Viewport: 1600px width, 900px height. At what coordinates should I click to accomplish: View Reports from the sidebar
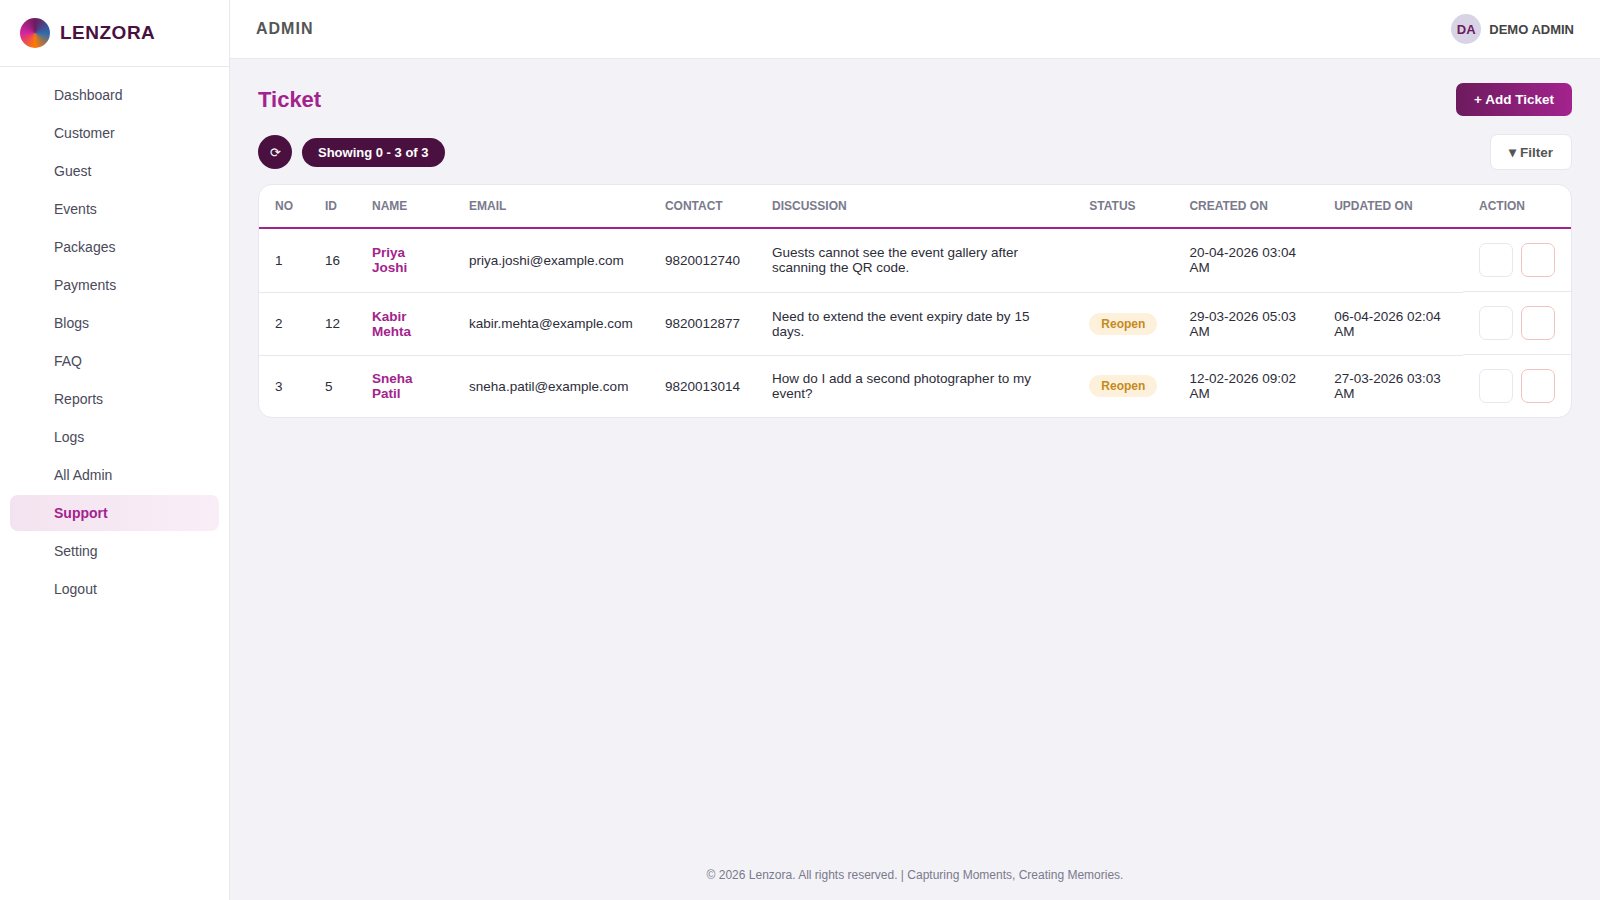(114, 399)
